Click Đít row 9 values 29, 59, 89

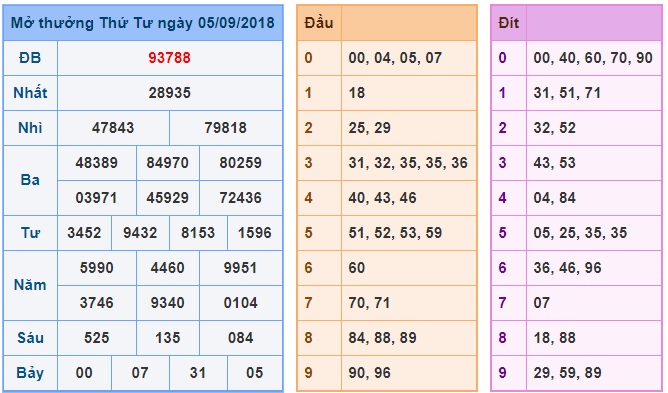pyautogui.click(x=567, y=373)
